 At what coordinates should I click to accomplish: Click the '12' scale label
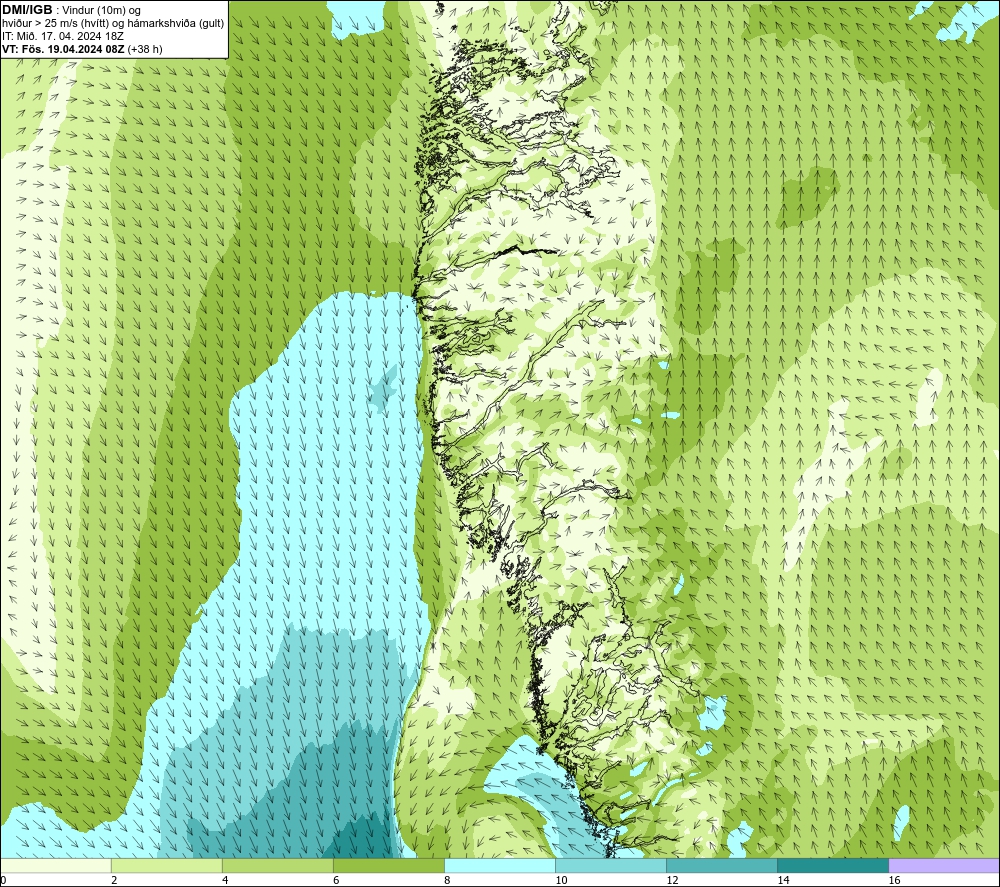click(x=672, y=881)
